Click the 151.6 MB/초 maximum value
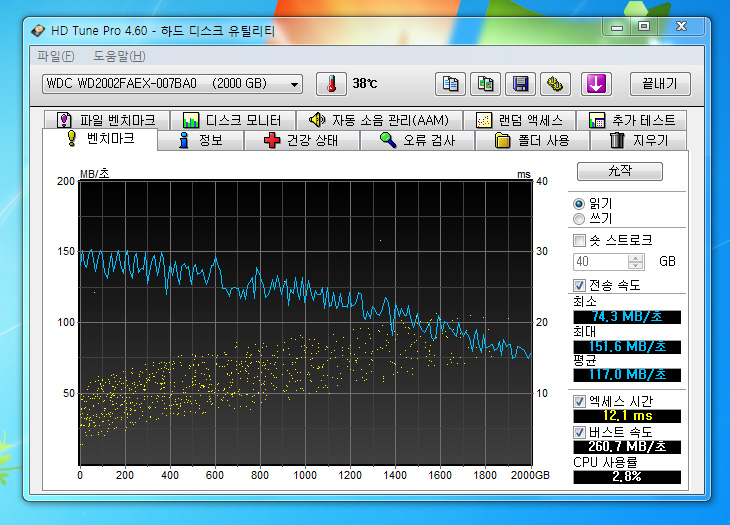Viewport: 730px width, 525px height. click(627, 347)
